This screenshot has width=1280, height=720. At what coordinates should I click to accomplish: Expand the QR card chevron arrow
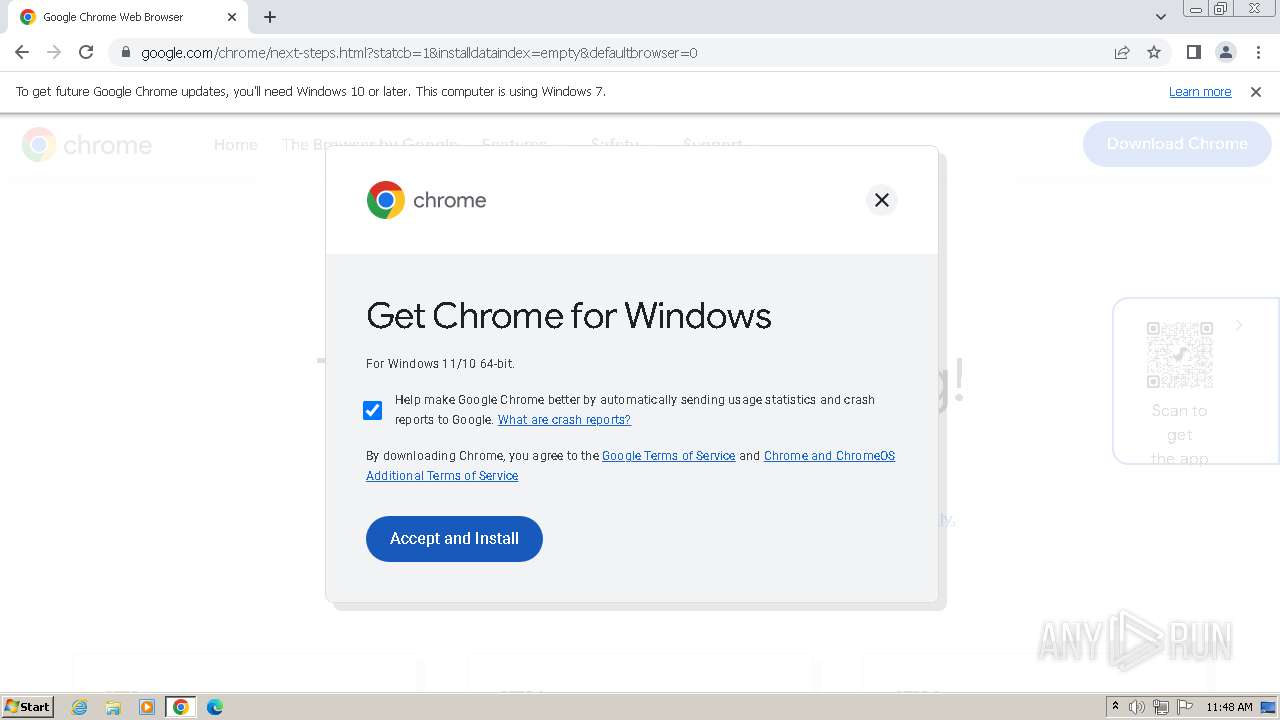point(1240,325)
